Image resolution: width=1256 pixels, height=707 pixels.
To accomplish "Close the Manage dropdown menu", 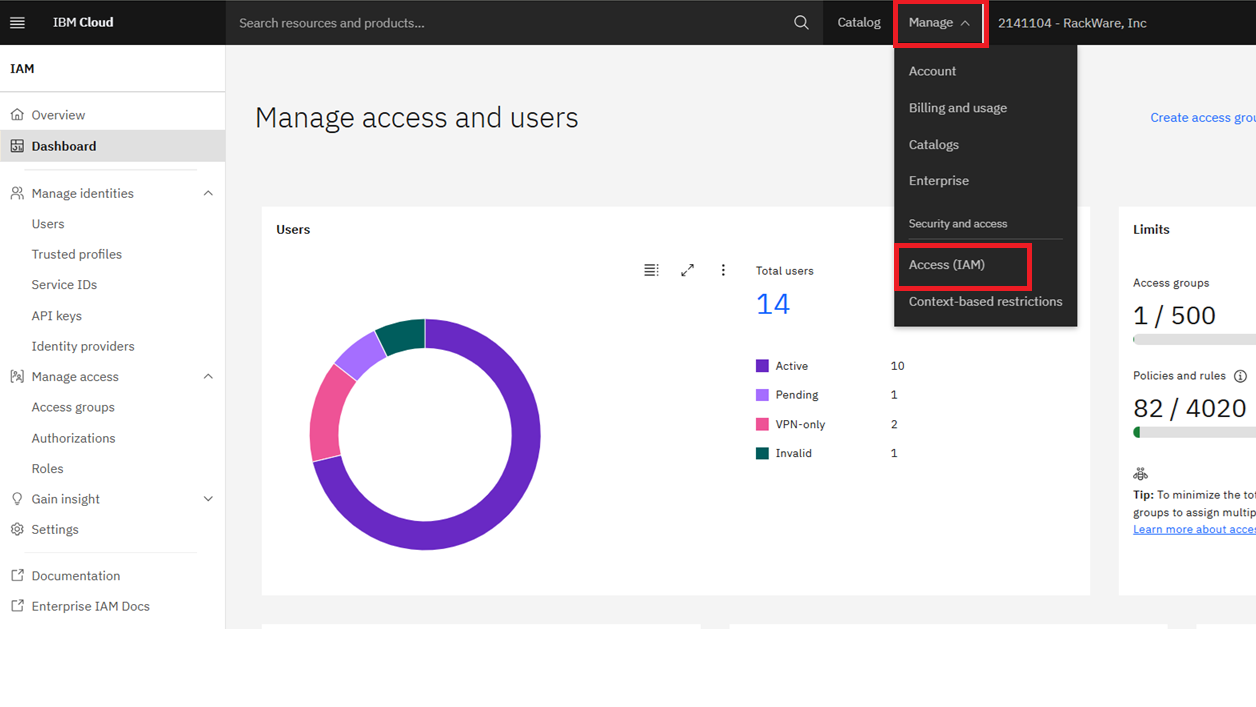I will point(940,22).
